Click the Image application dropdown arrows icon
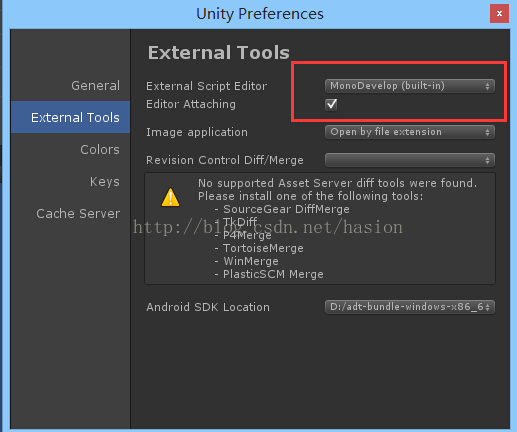Screen dimensions: 517x432 click(x=487, y=132)
